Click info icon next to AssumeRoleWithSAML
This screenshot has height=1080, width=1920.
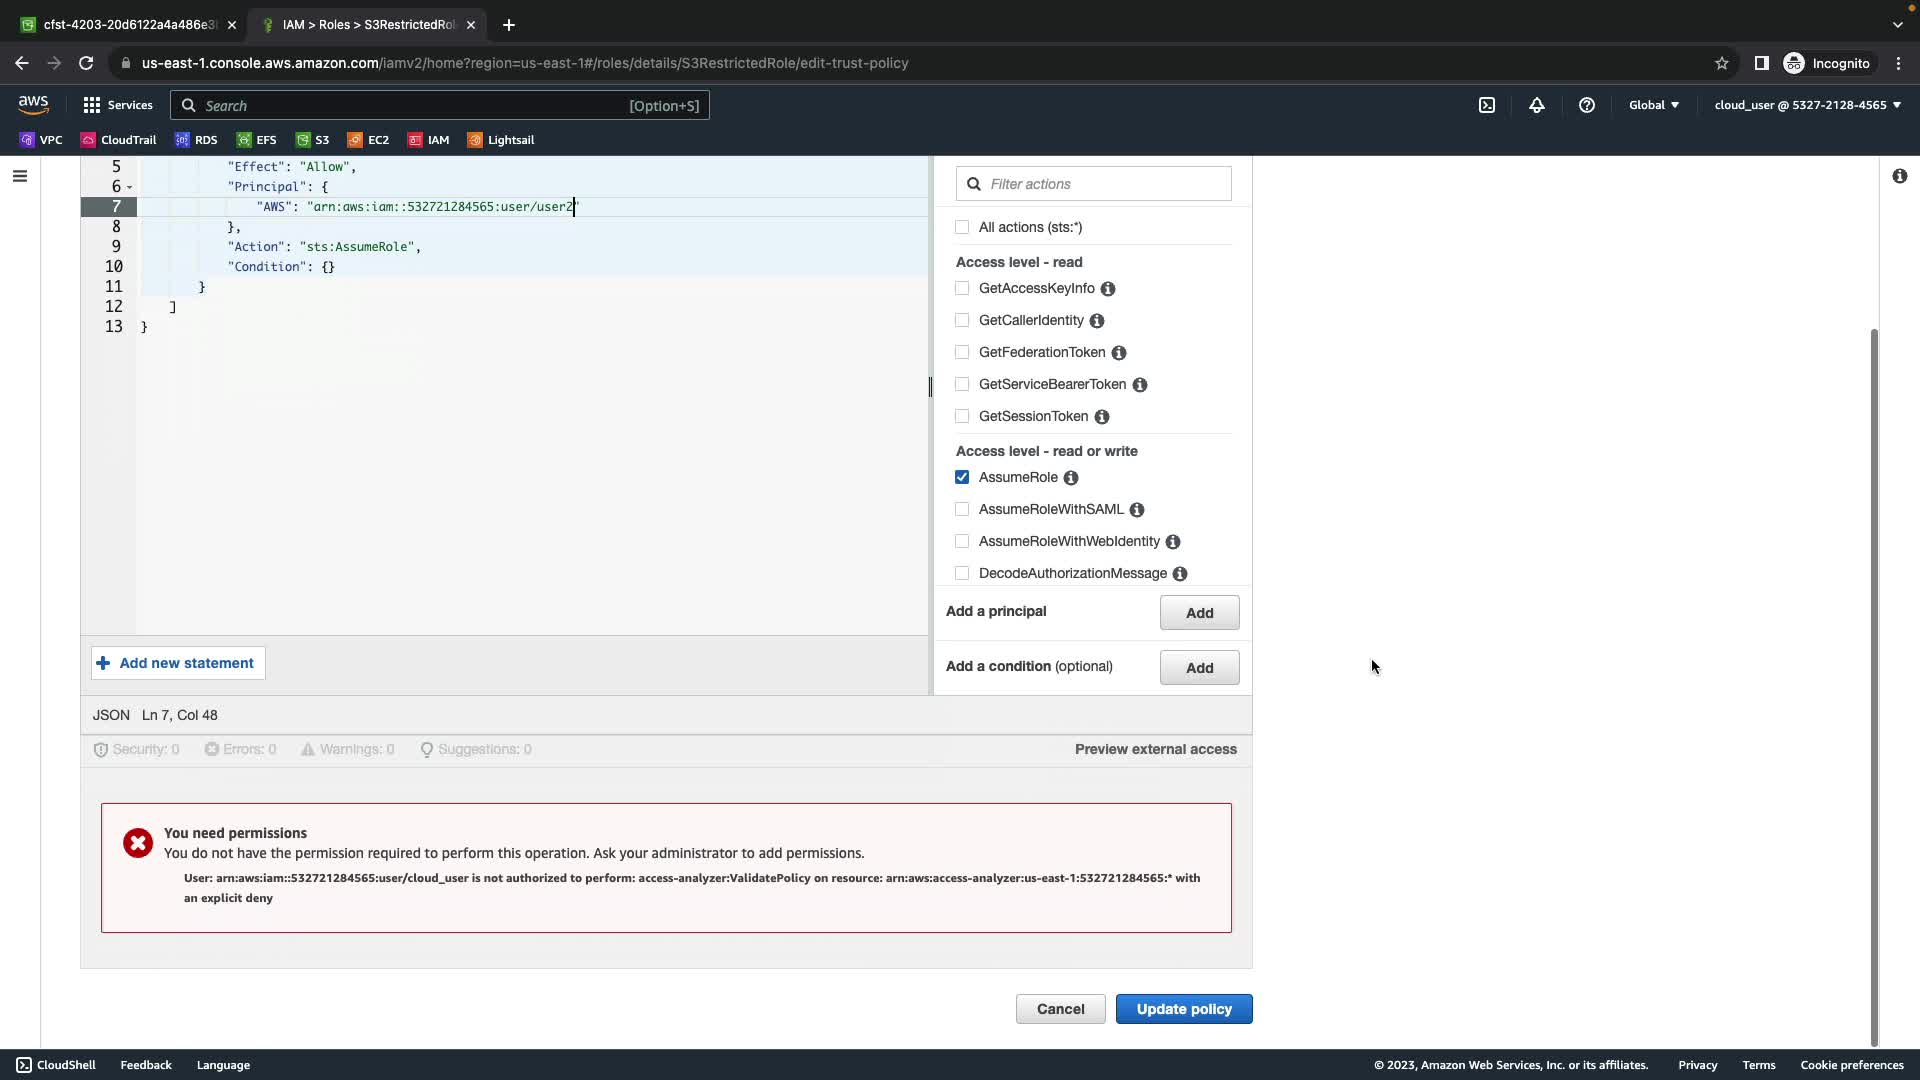coord(1137,510)
